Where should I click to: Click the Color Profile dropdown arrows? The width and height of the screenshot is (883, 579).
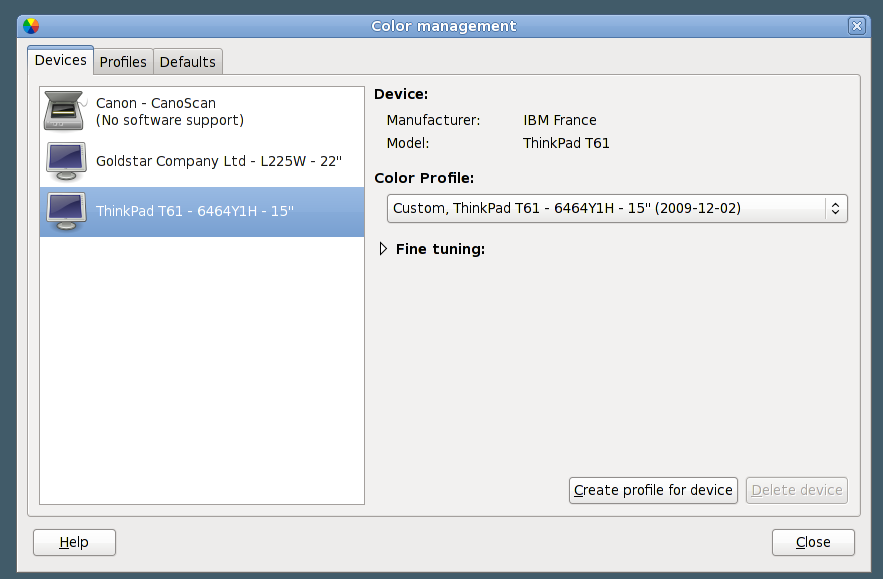[x=836, y=208]
